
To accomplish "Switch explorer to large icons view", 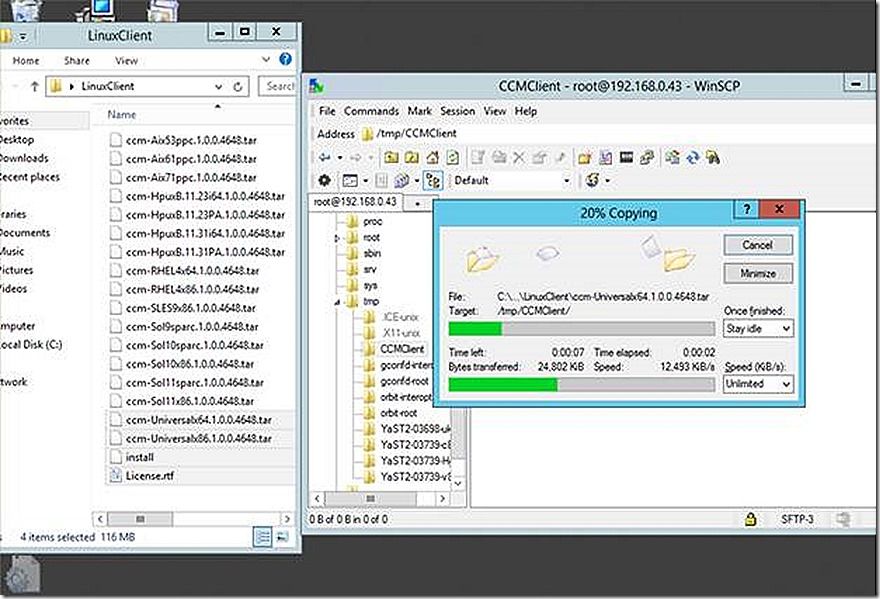I will click(282, 537).
